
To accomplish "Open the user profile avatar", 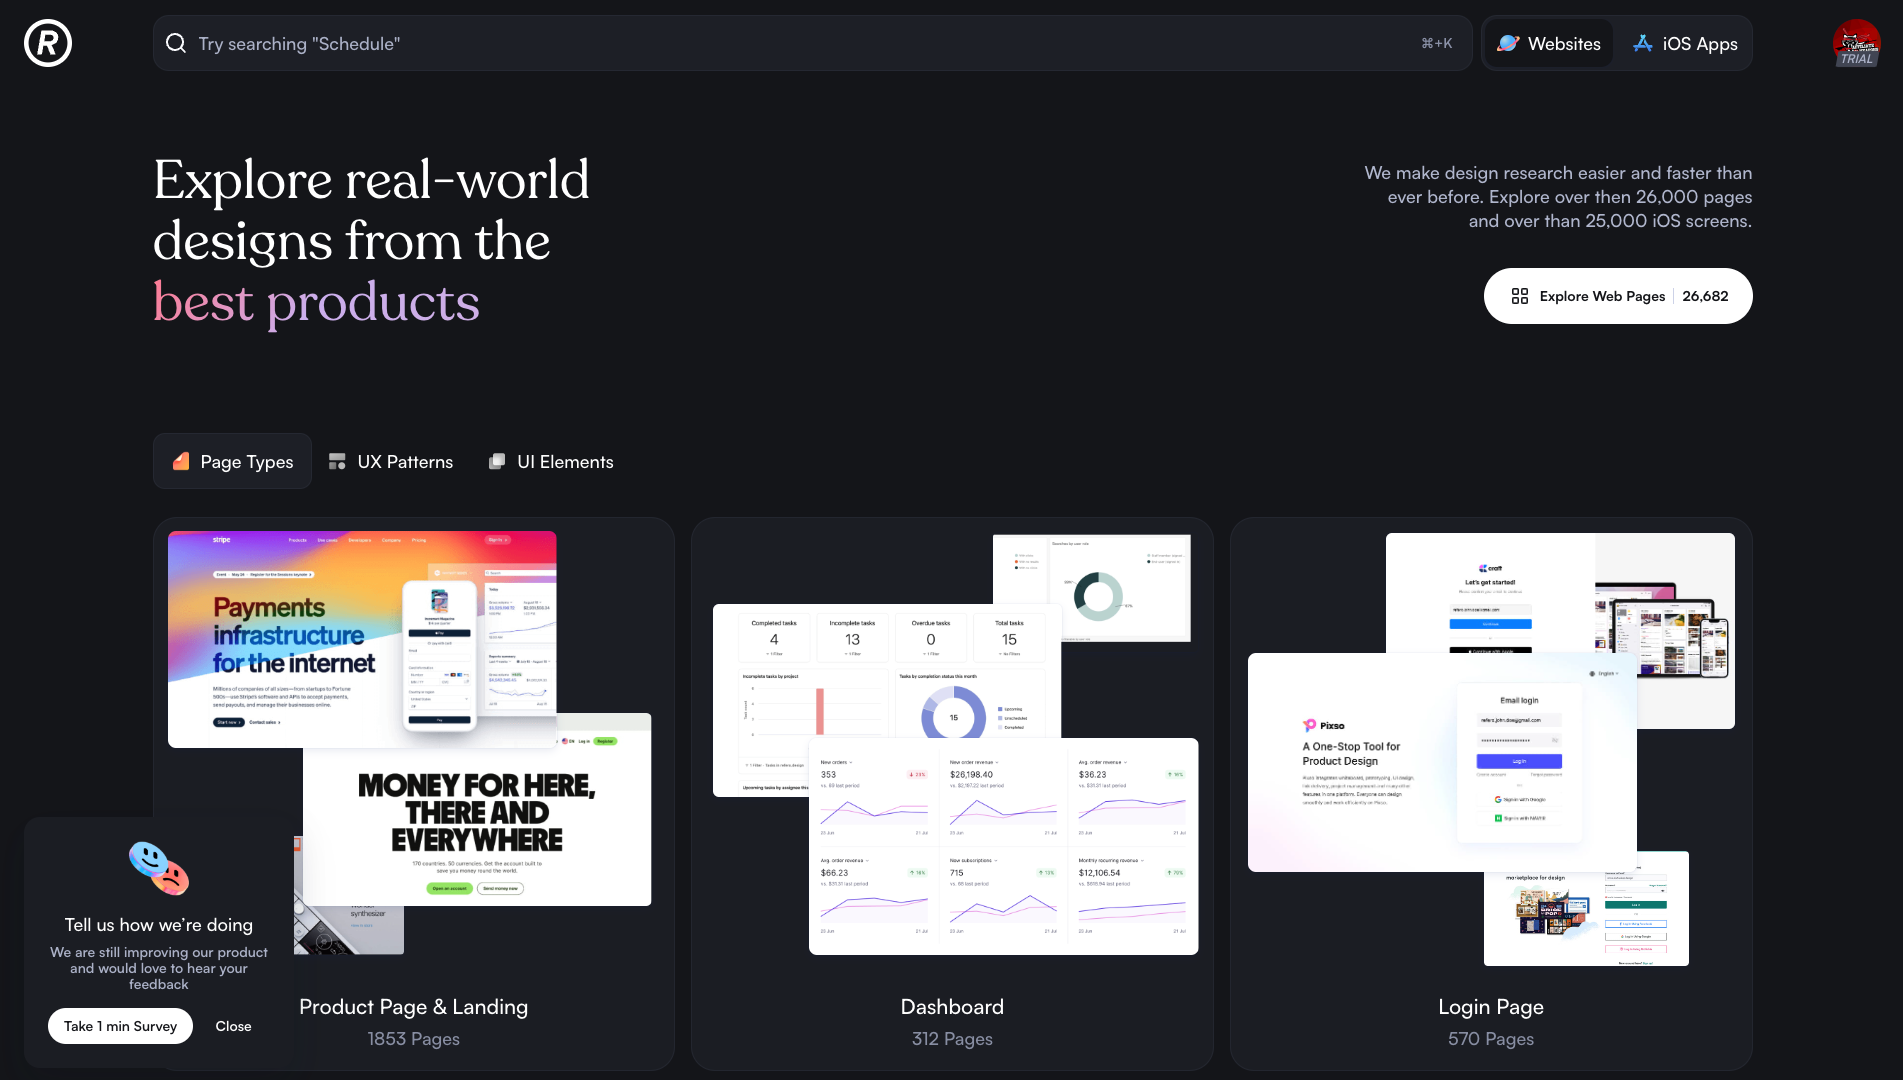I will 1856,43.
